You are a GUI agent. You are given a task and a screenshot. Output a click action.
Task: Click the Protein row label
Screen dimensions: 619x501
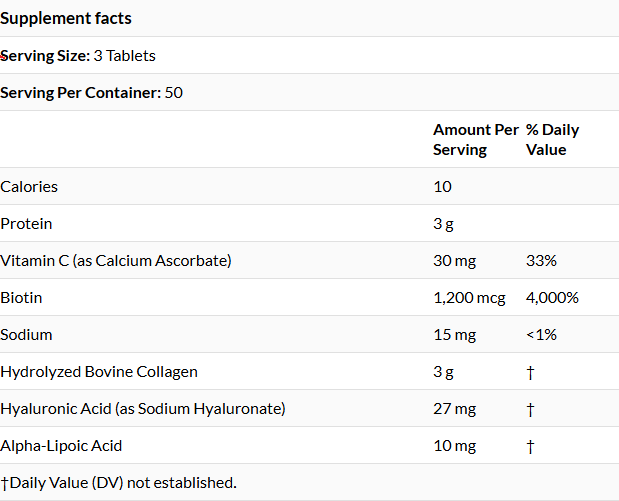[x=26, y=224]
